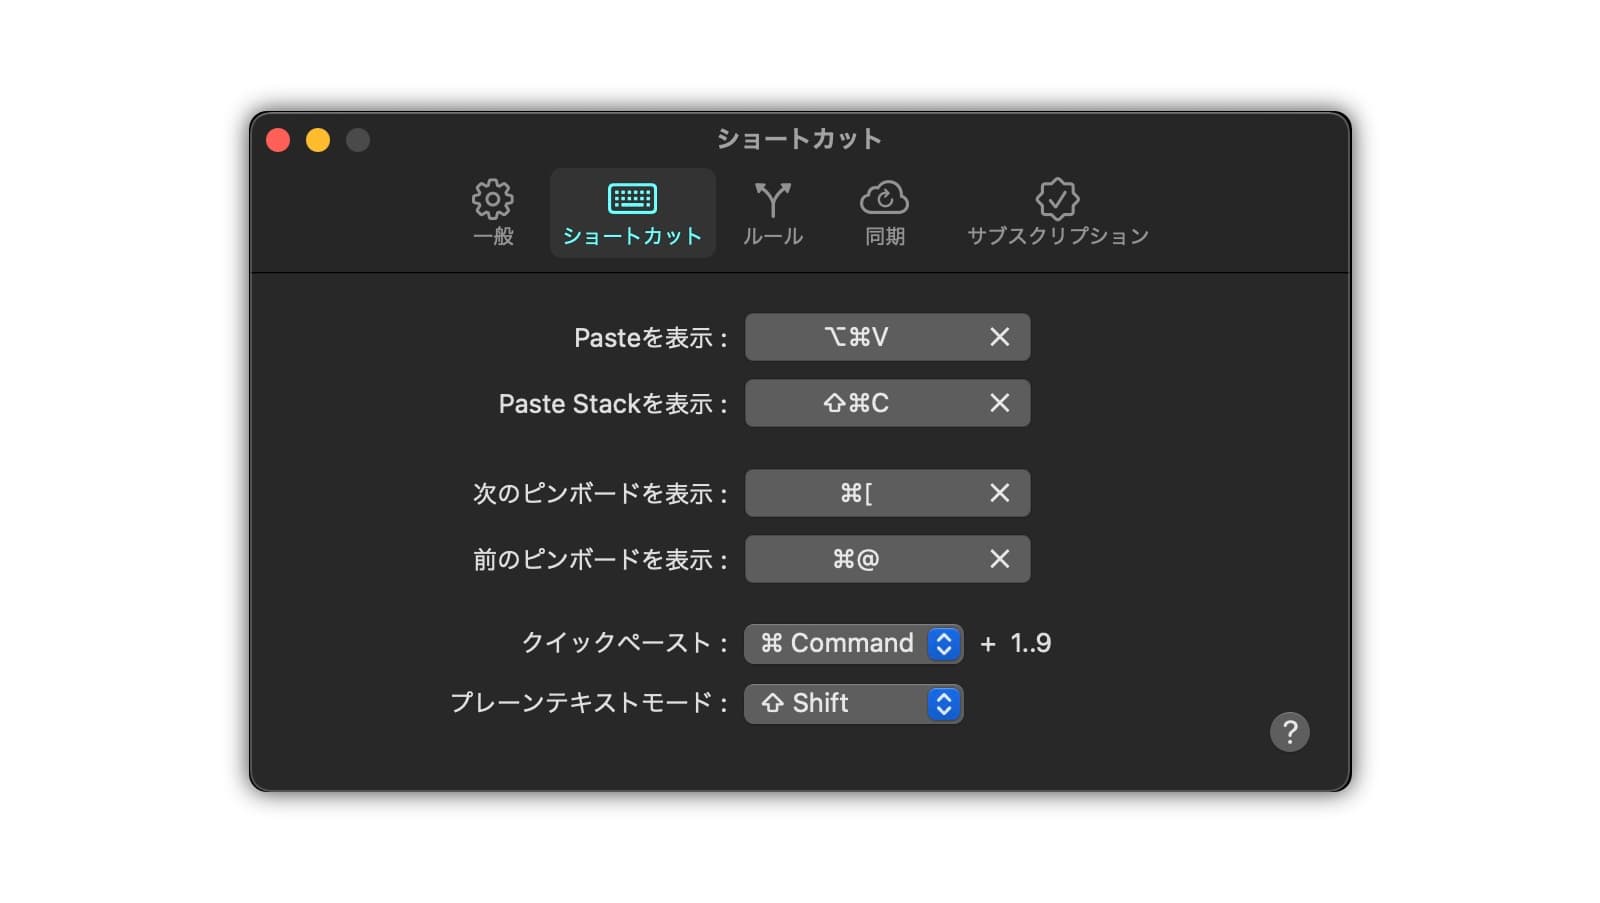Click the Paste Stackを表示 label

point(613,404)
